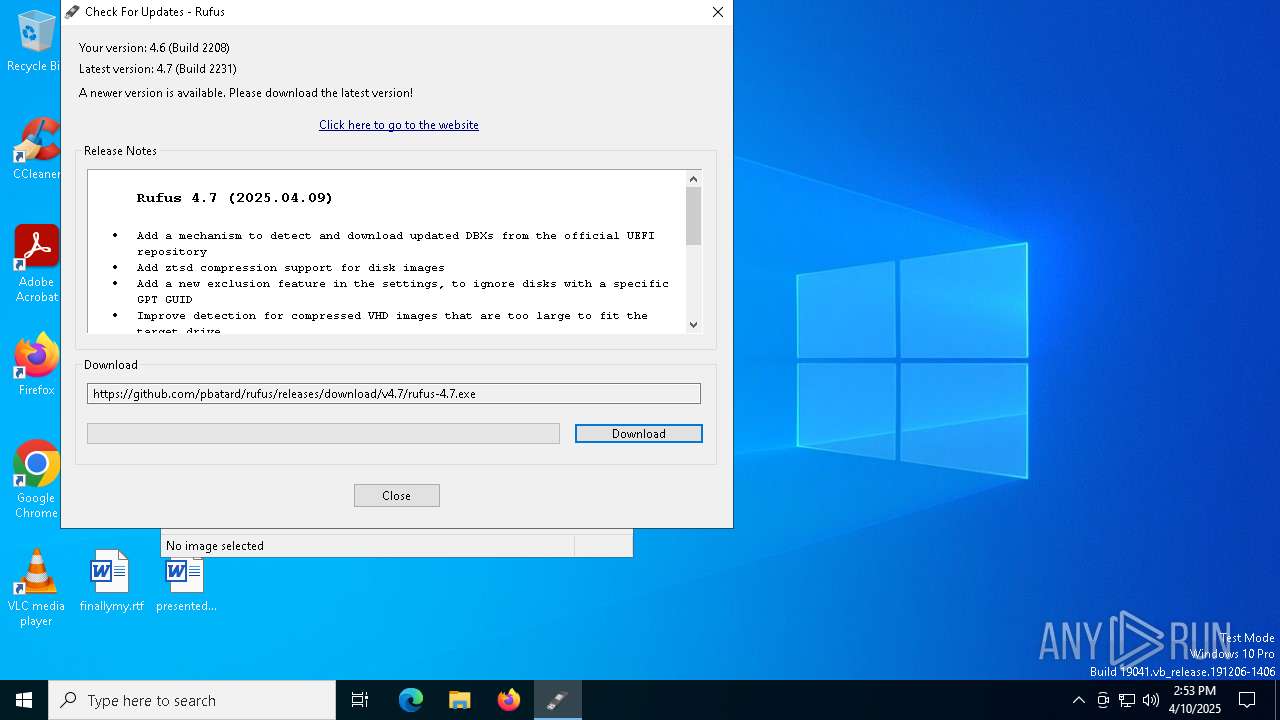Launch VLC media player desktop icon
The height and width of the screenshot is (720, 1280).
(36, 588)
